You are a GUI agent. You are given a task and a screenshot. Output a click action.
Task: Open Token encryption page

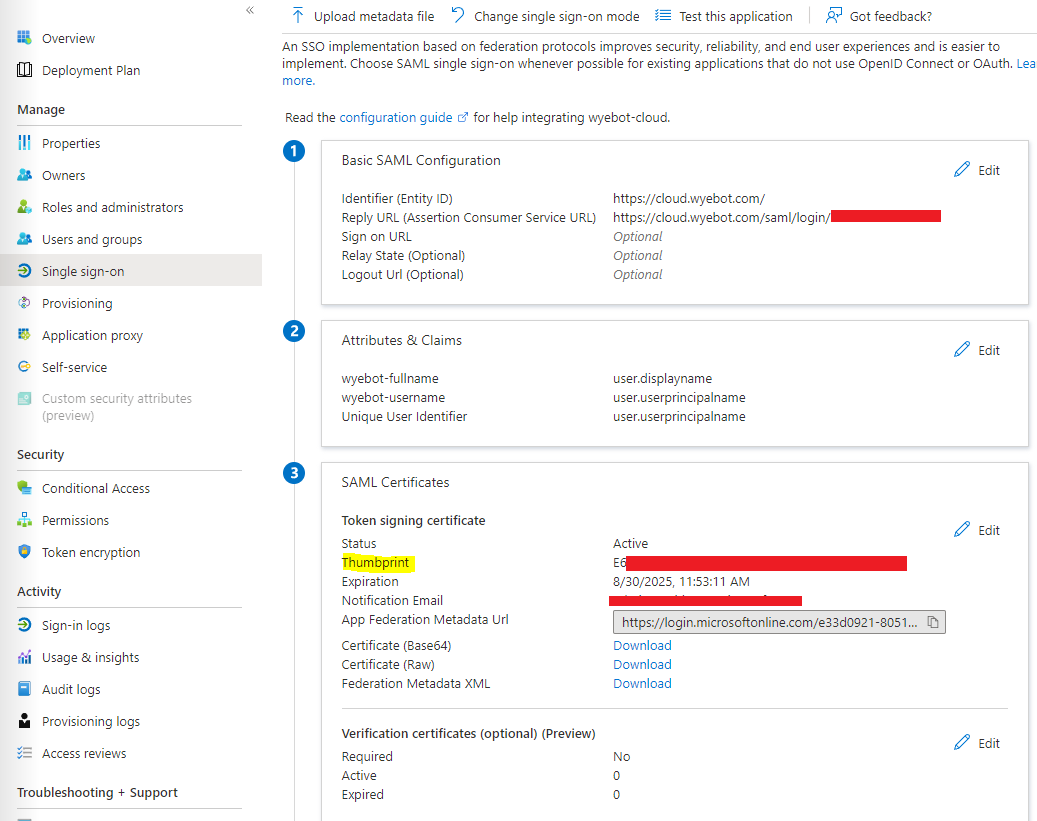91,552
